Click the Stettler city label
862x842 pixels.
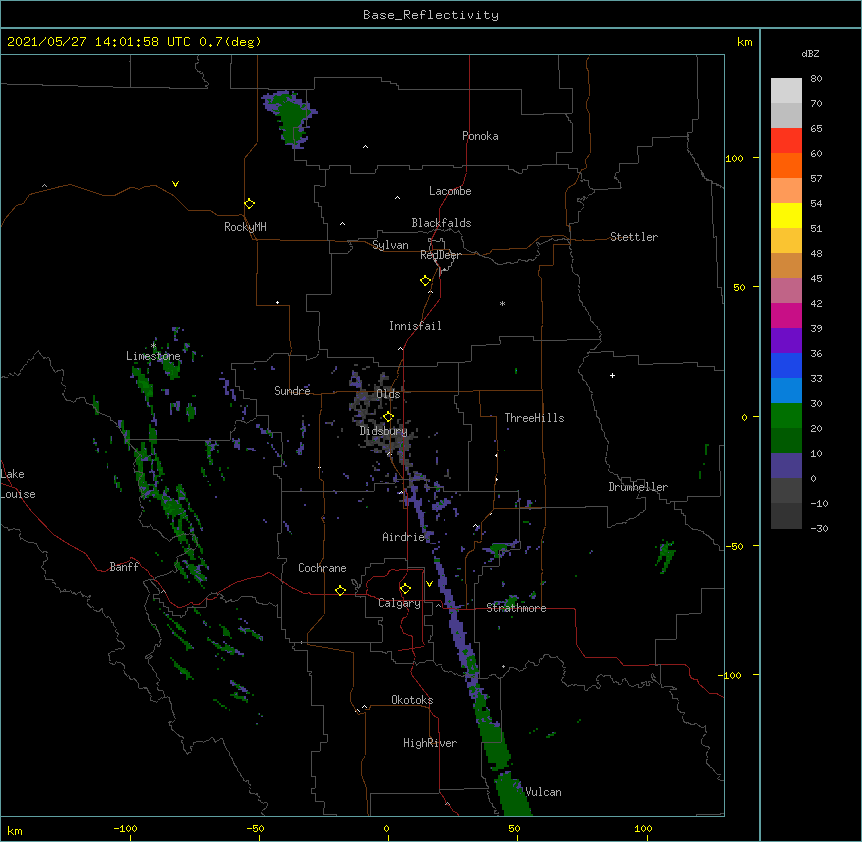[633, 237]
